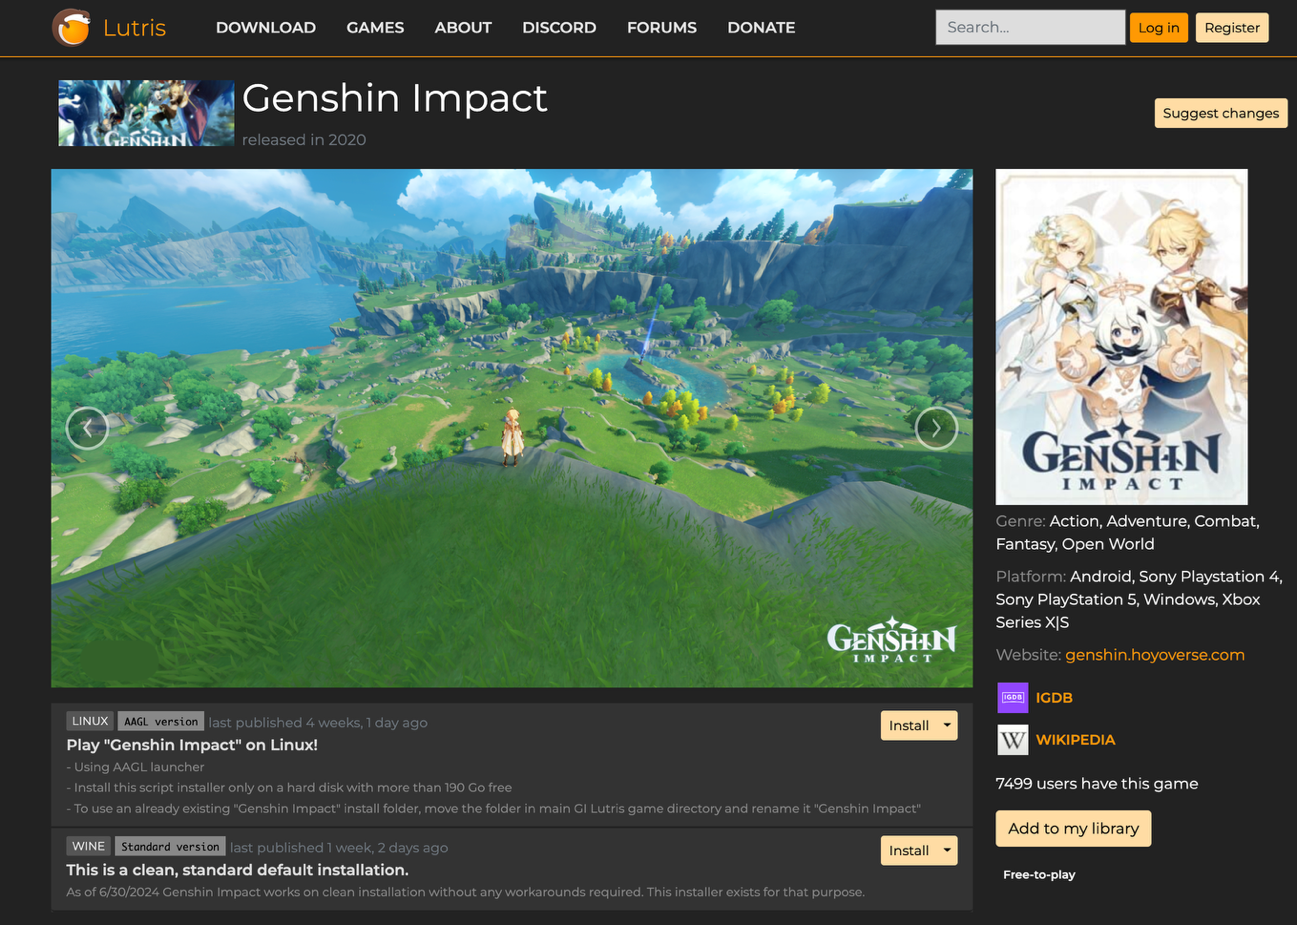
Task: Navigate to the GAMES section
Action: click(375, 27)
